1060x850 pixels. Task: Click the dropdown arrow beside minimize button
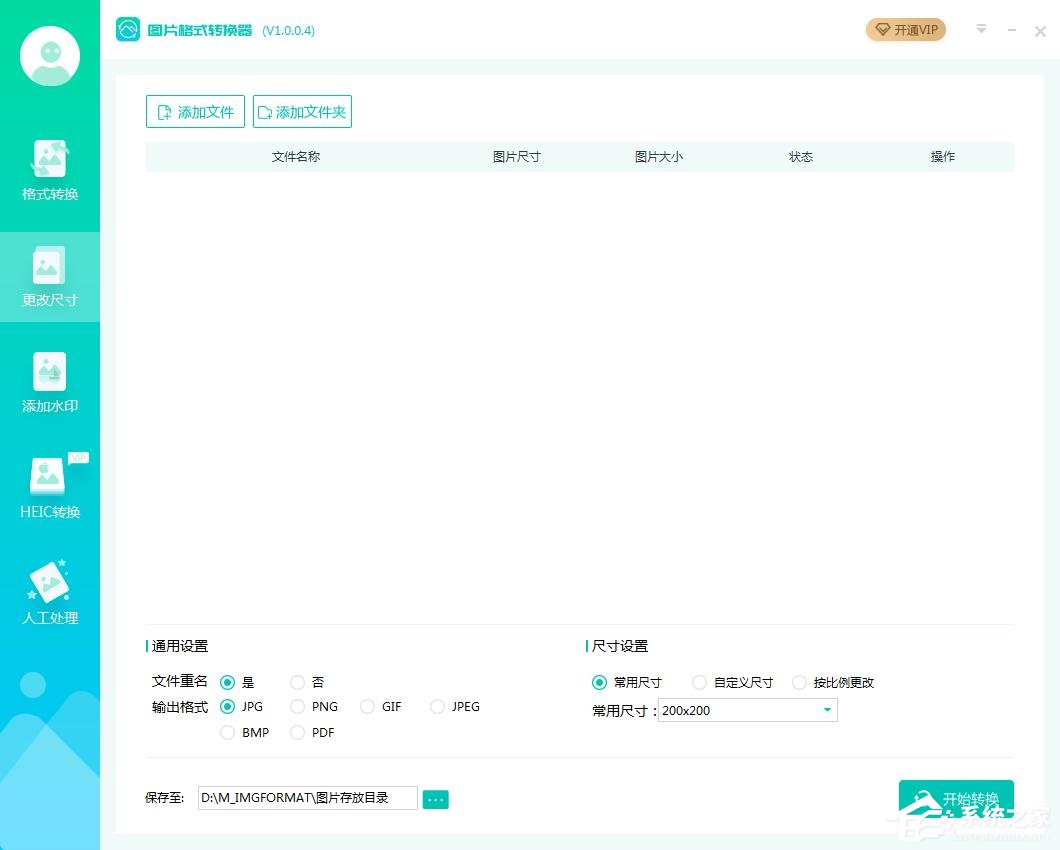point(981,30)
